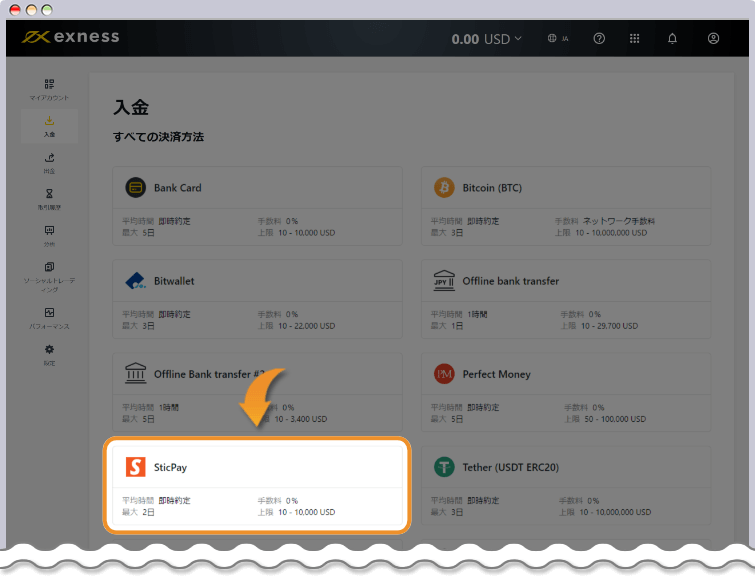Select 入金 deposit in the sidebar
The height and width of the screenshot is (576, 755).
click(x=49, y=126)
